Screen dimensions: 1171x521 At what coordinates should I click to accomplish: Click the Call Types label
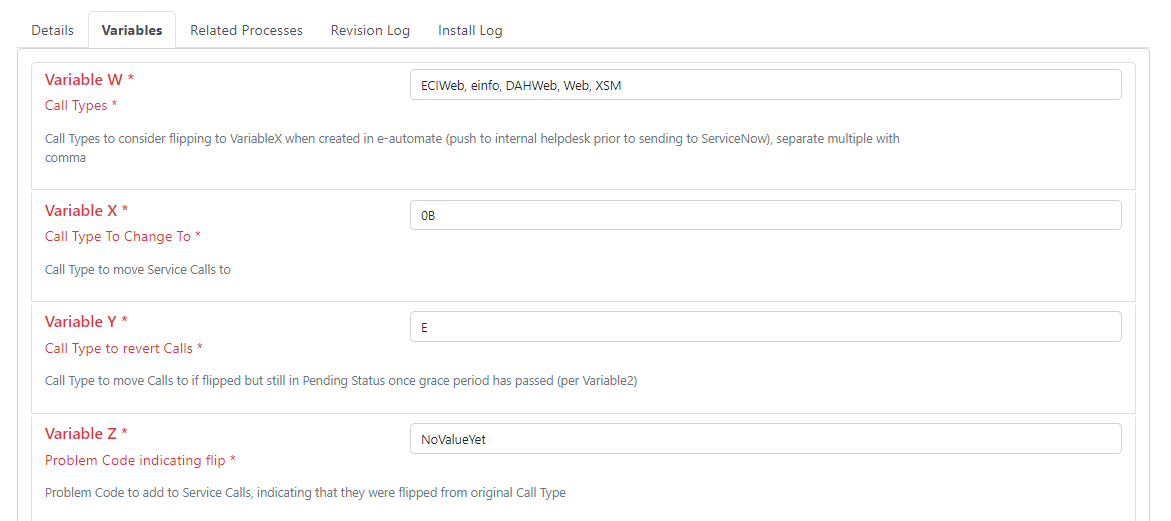pyautogui.click(x=81, y=106)
